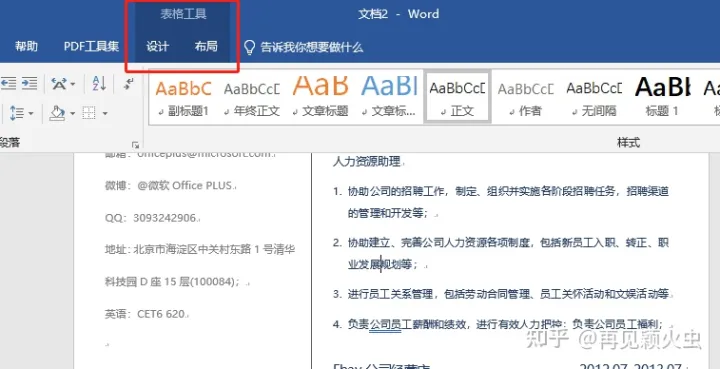Click the lightbulb Tell Me icon
The image size is (720, 369).
[249, 47]
